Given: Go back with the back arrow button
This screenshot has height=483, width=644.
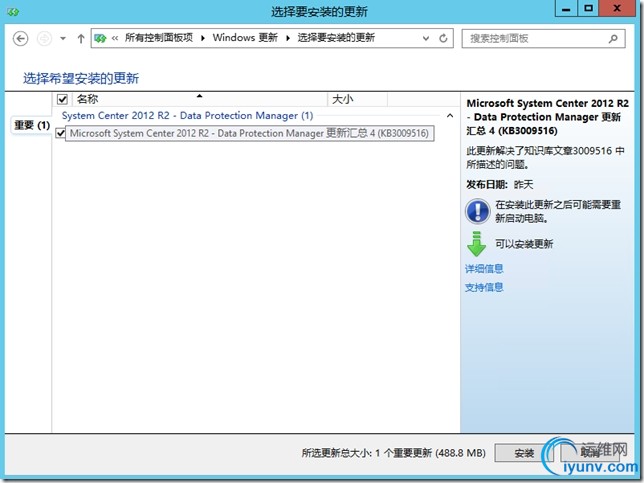Looking at the screenshot, I should pos(20,39).
